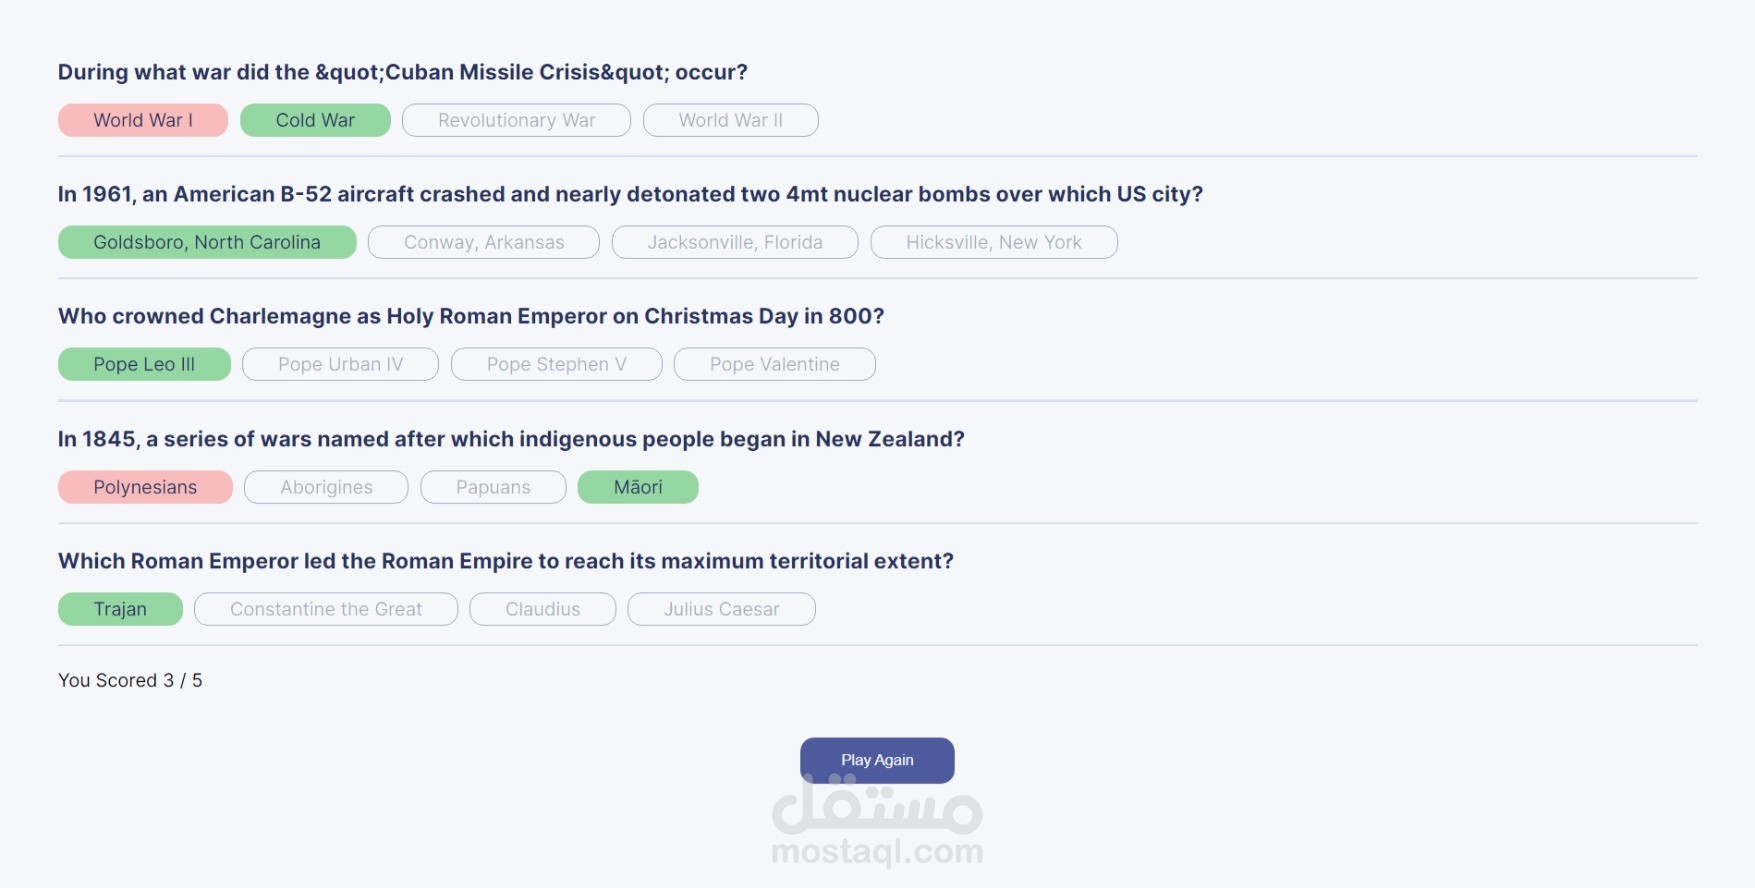Select Conway, Arkansas option
This screenshot has width=1755, height=888.
click(x=484, y=242)
